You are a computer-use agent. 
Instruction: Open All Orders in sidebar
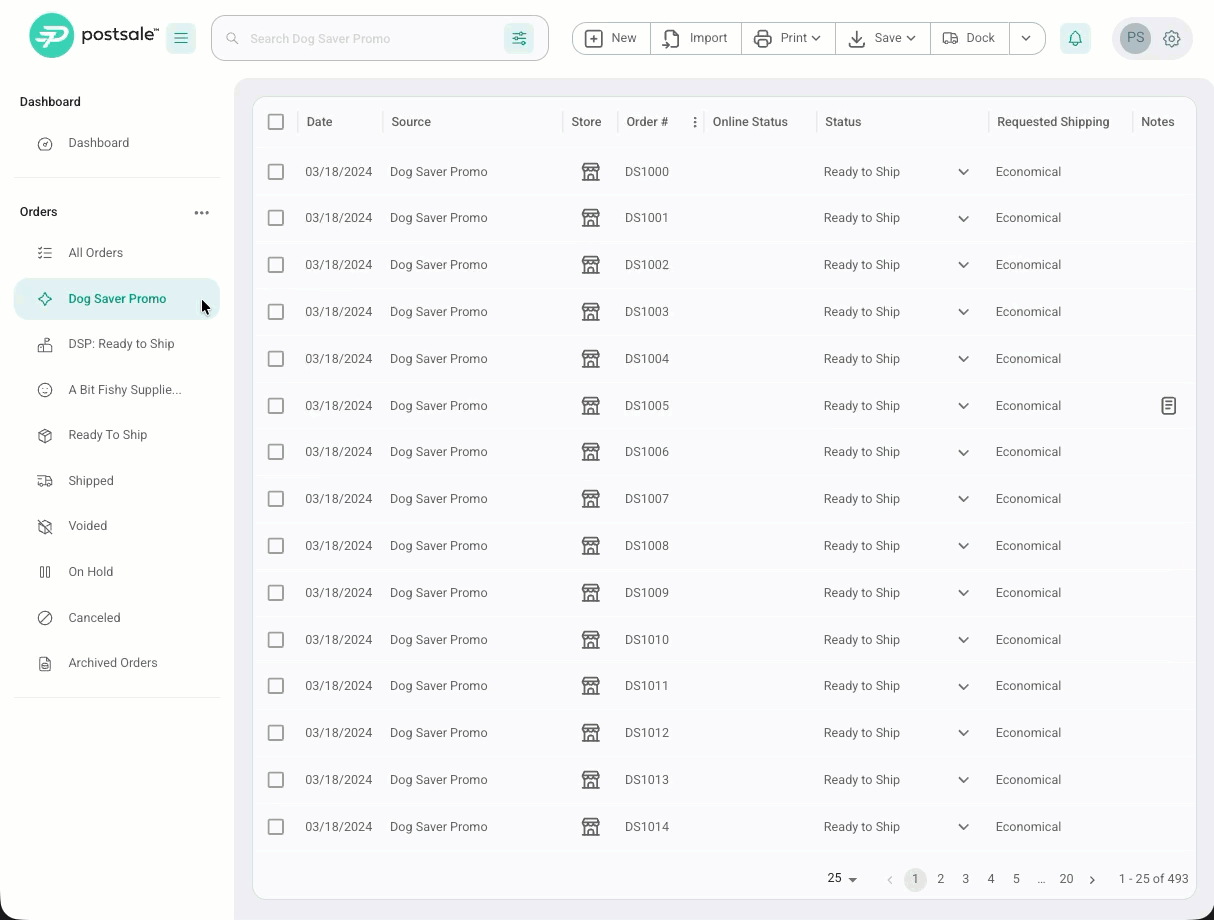[x=116, y=253]
